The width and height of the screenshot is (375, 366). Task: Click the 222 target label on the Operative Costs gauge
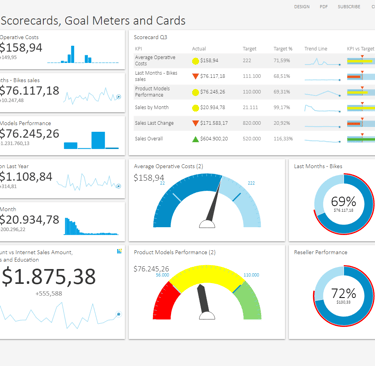(251, 183)
